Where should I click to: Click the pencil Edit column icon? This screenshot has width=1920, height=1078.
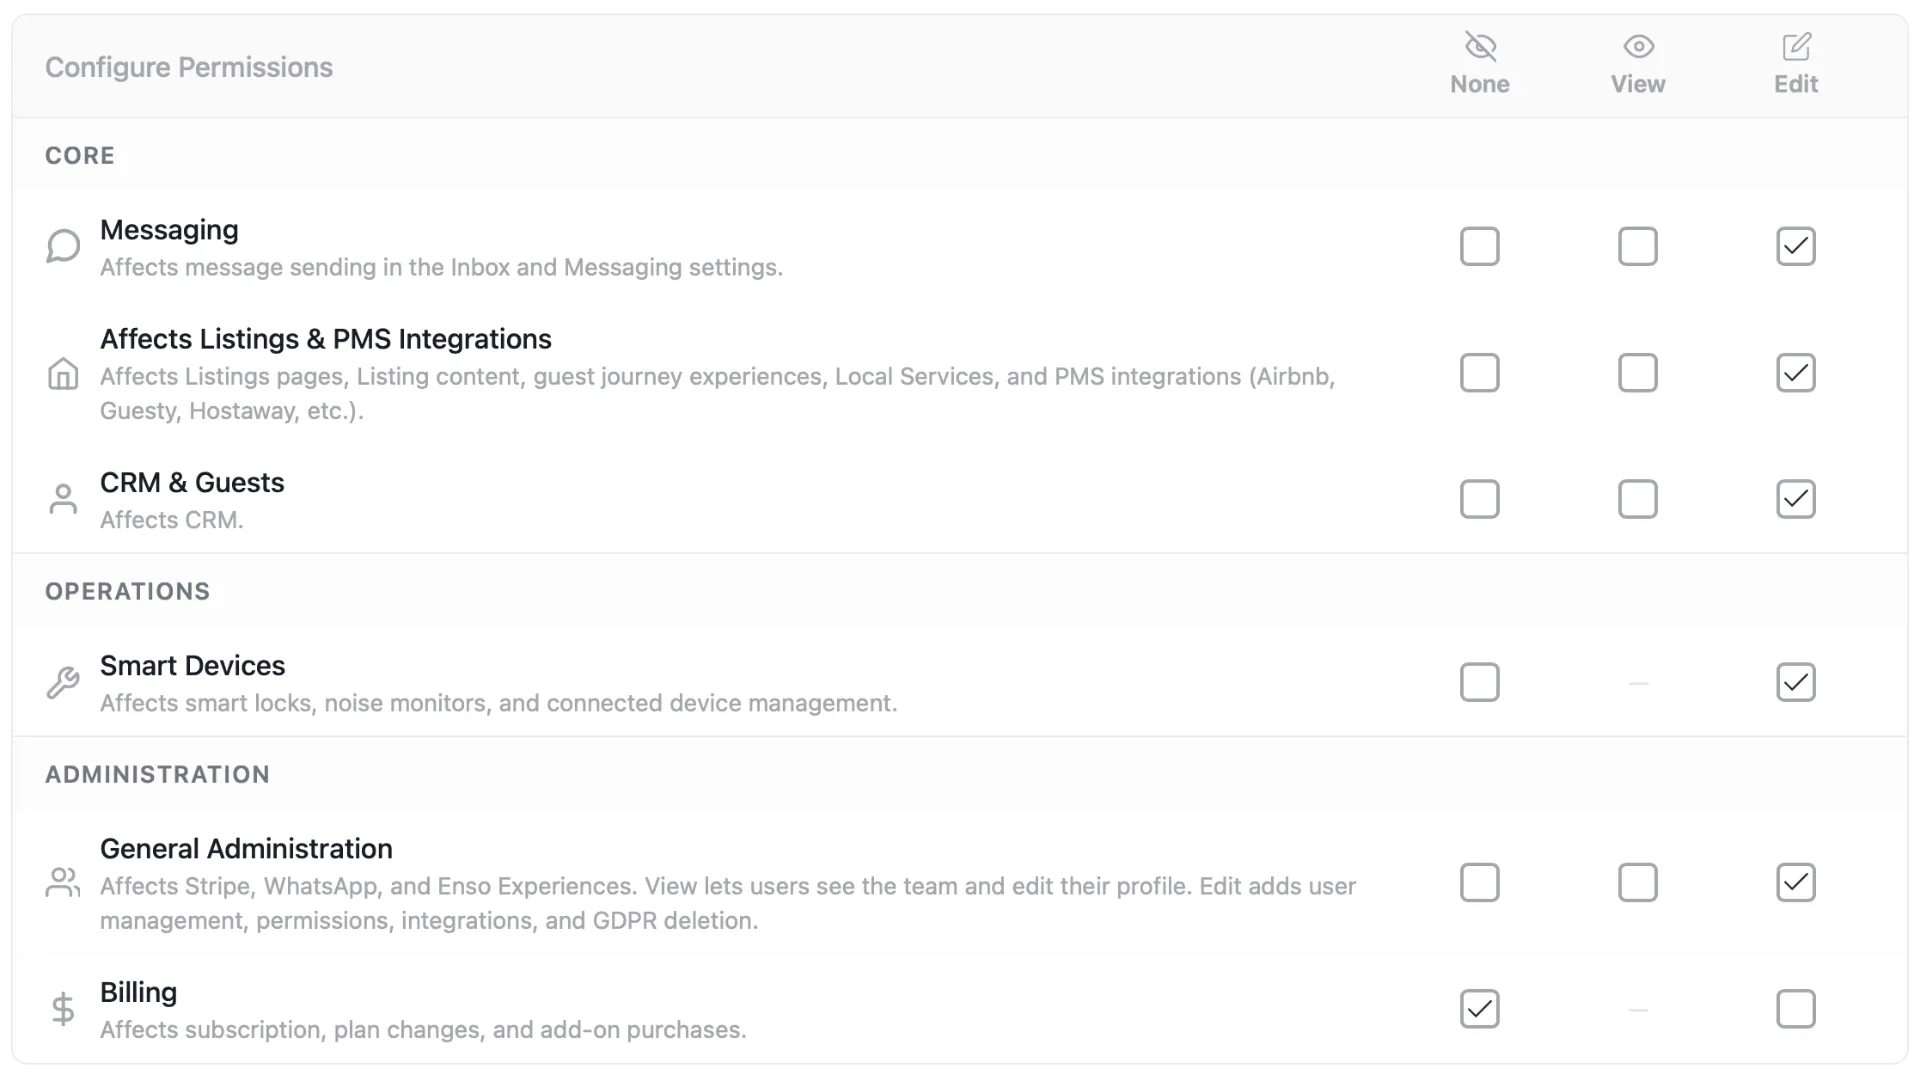[x=1796, y=46]
